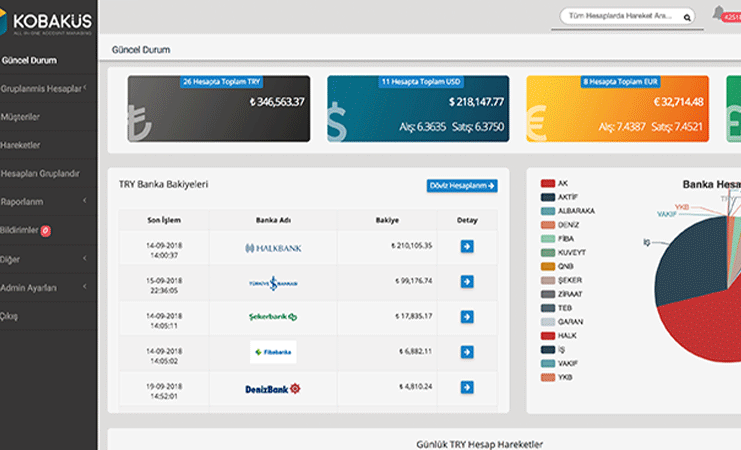Viewport: 741px width, 450px height.
Task: Toggle AK legend color swatch
Action: pyautogui.click(x=548, y=183)
